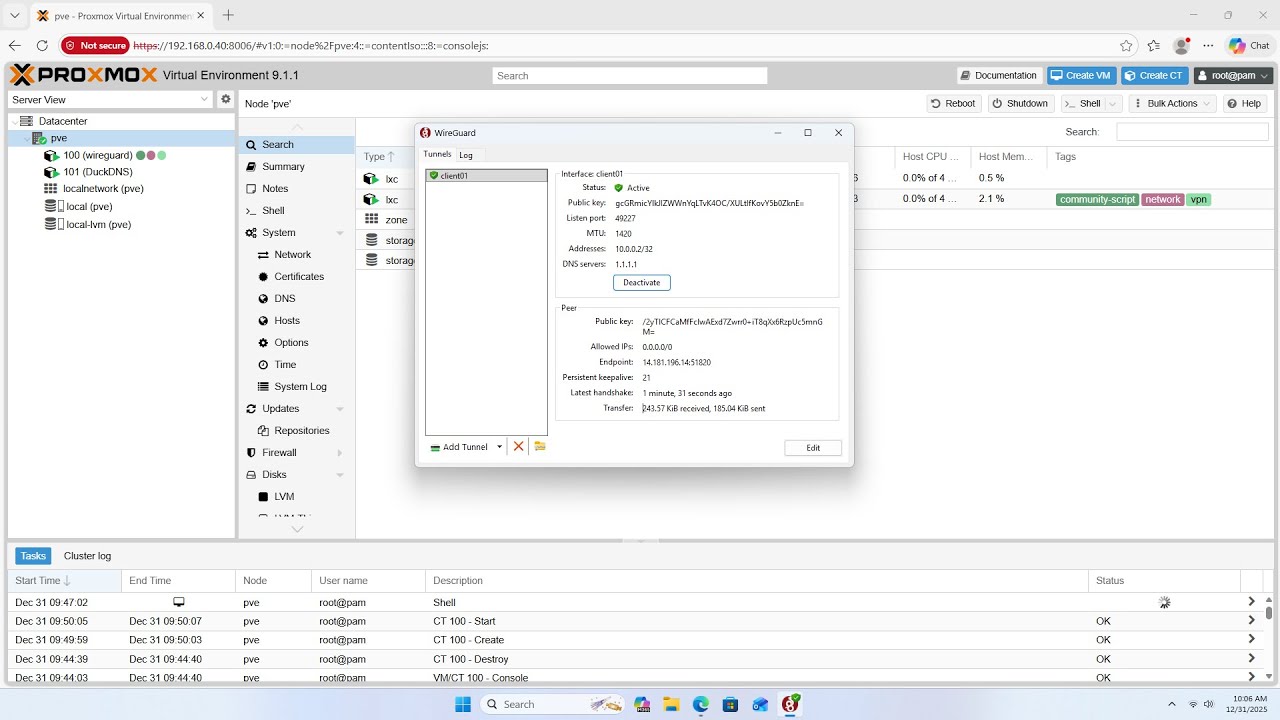The width and height of the screenshot is (1280, 720).
Task: Open the root@pam user menu
Action: coord(1234,76)
